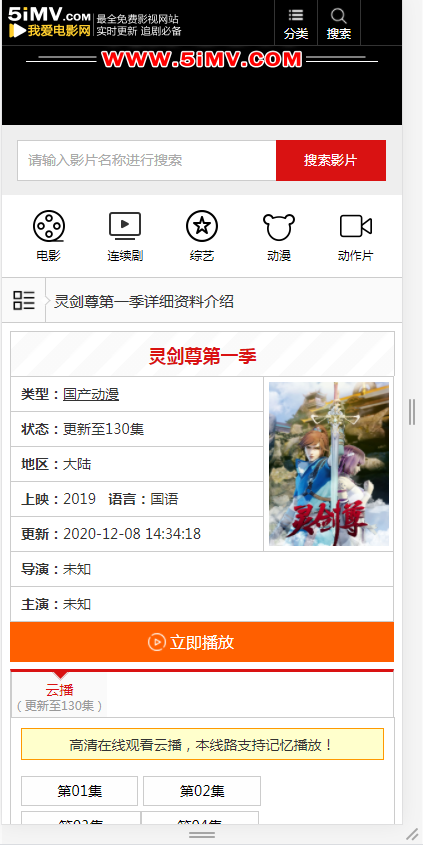Select the 综艺 star icon

click(202, 226)
